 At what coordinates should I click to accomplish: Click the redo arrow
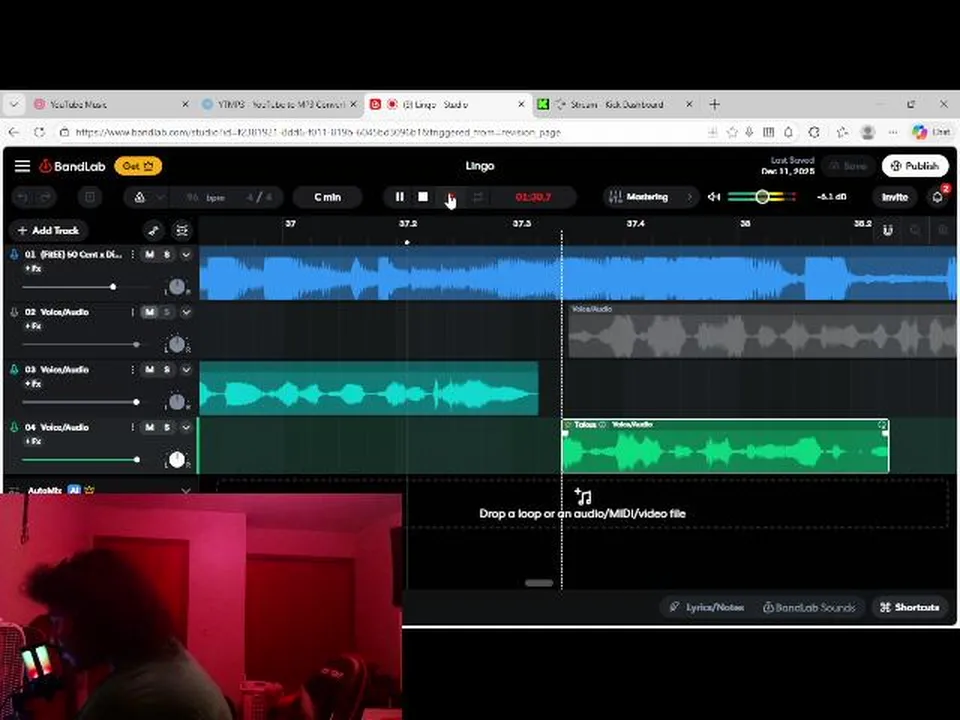click(x=45, y=197)
